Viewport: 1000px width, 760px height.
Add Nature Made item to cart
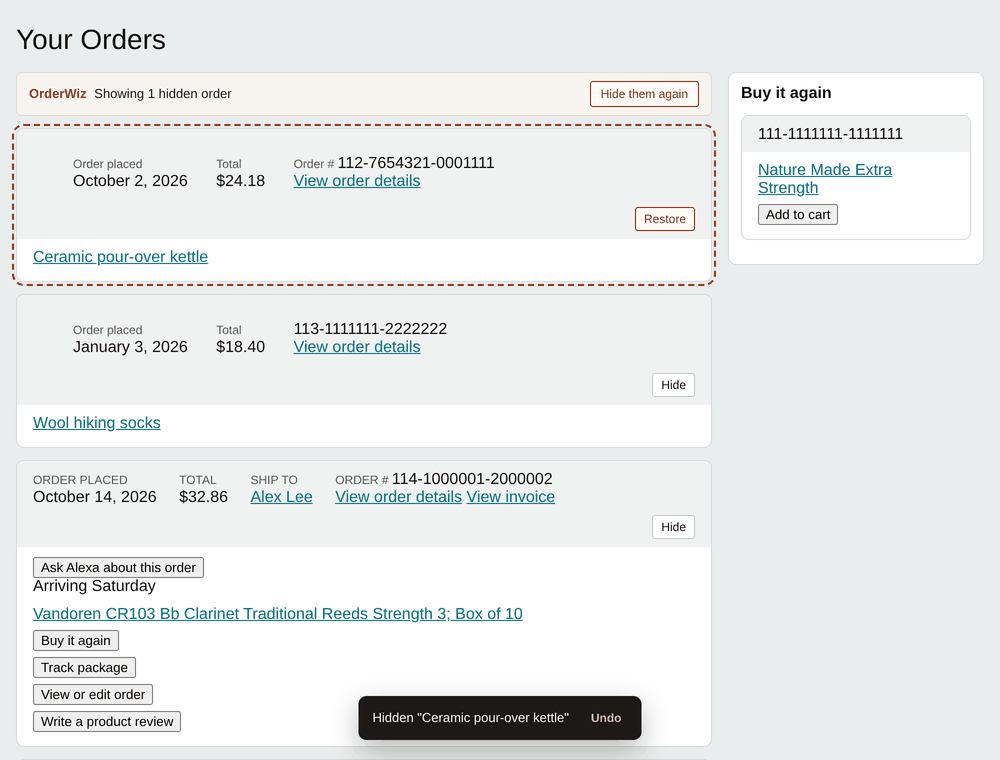point(798,215)
